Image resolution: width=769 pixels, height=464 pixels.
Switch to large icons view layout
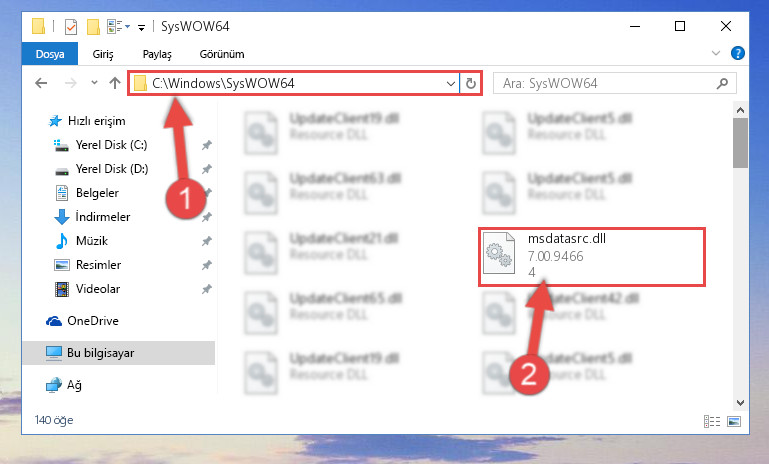point(734,421)
